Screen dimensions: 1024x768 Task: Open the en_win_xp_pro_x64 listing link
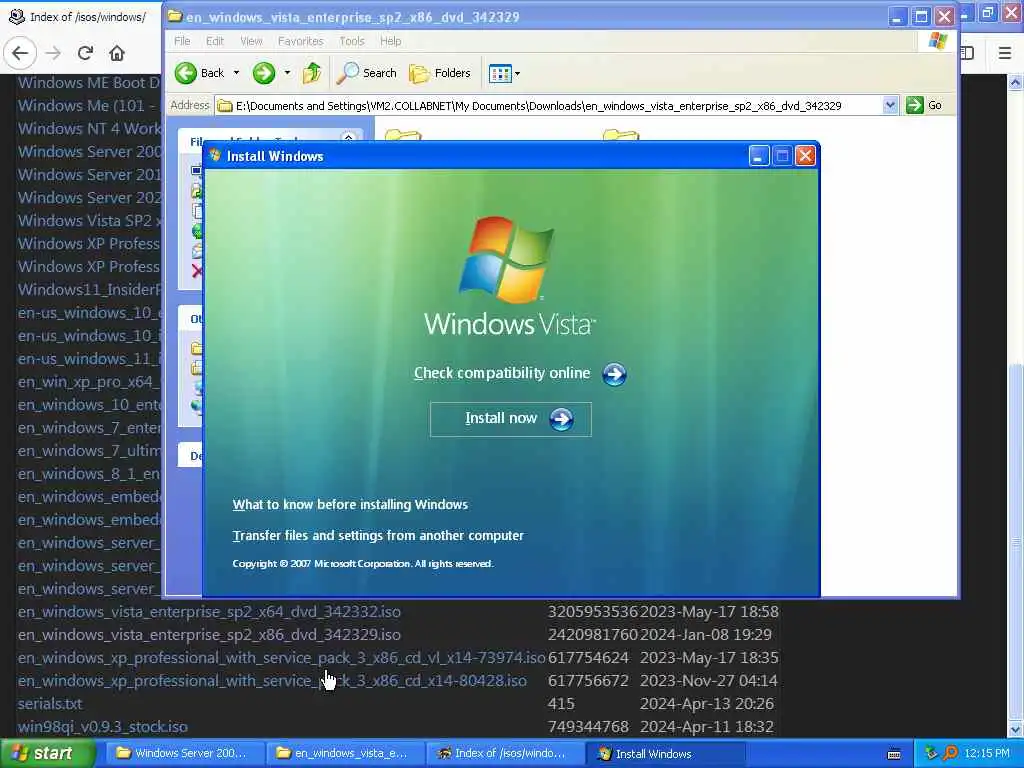[89, 381]
